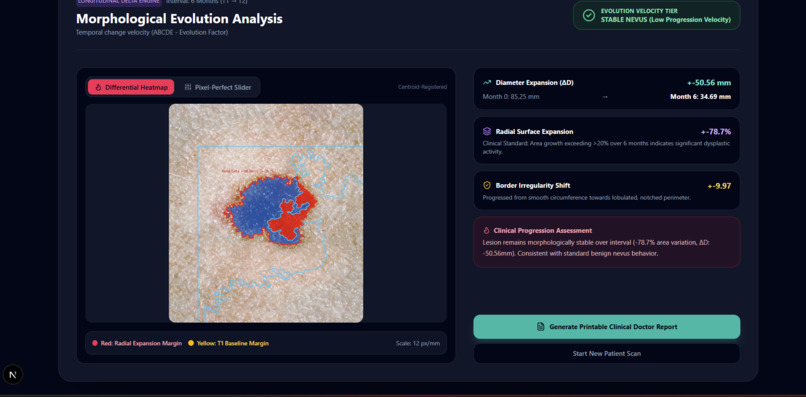Click the Month 0: 85.25 mm text
806x397 pixels.
click(x=511, y=96)
